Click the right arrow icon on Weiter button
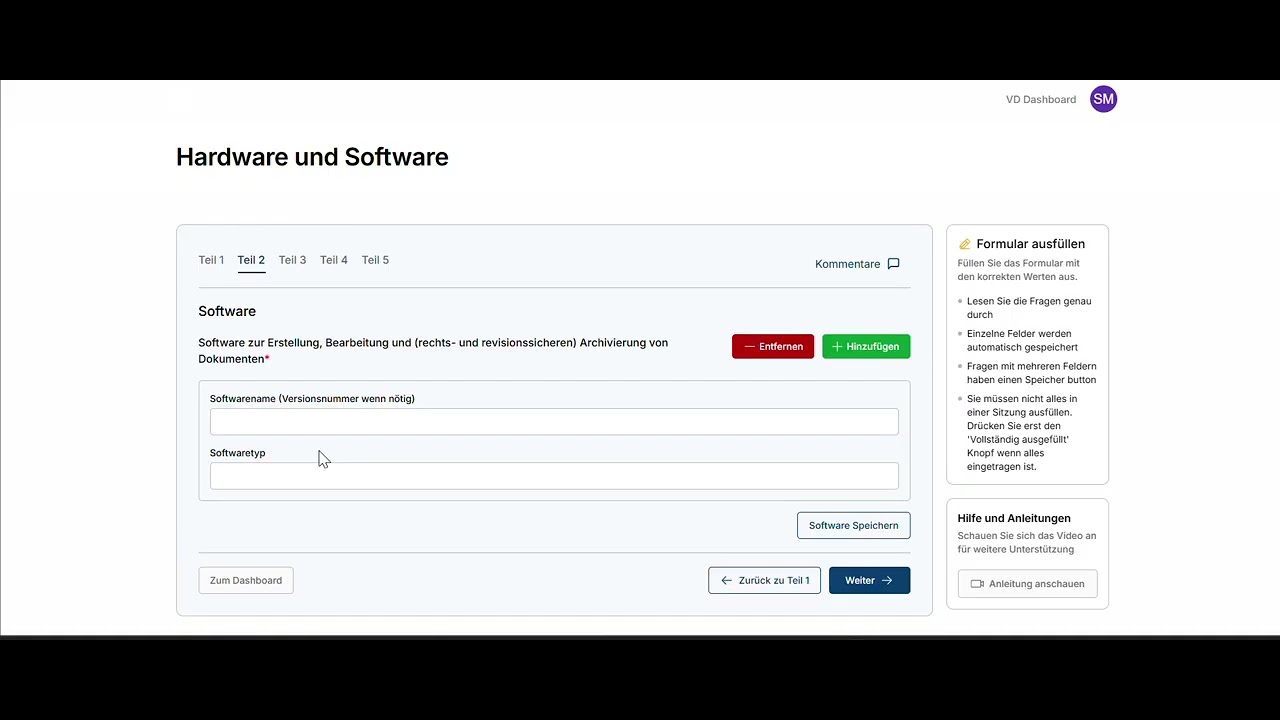The image size is (1280, 720). point(887,581)
